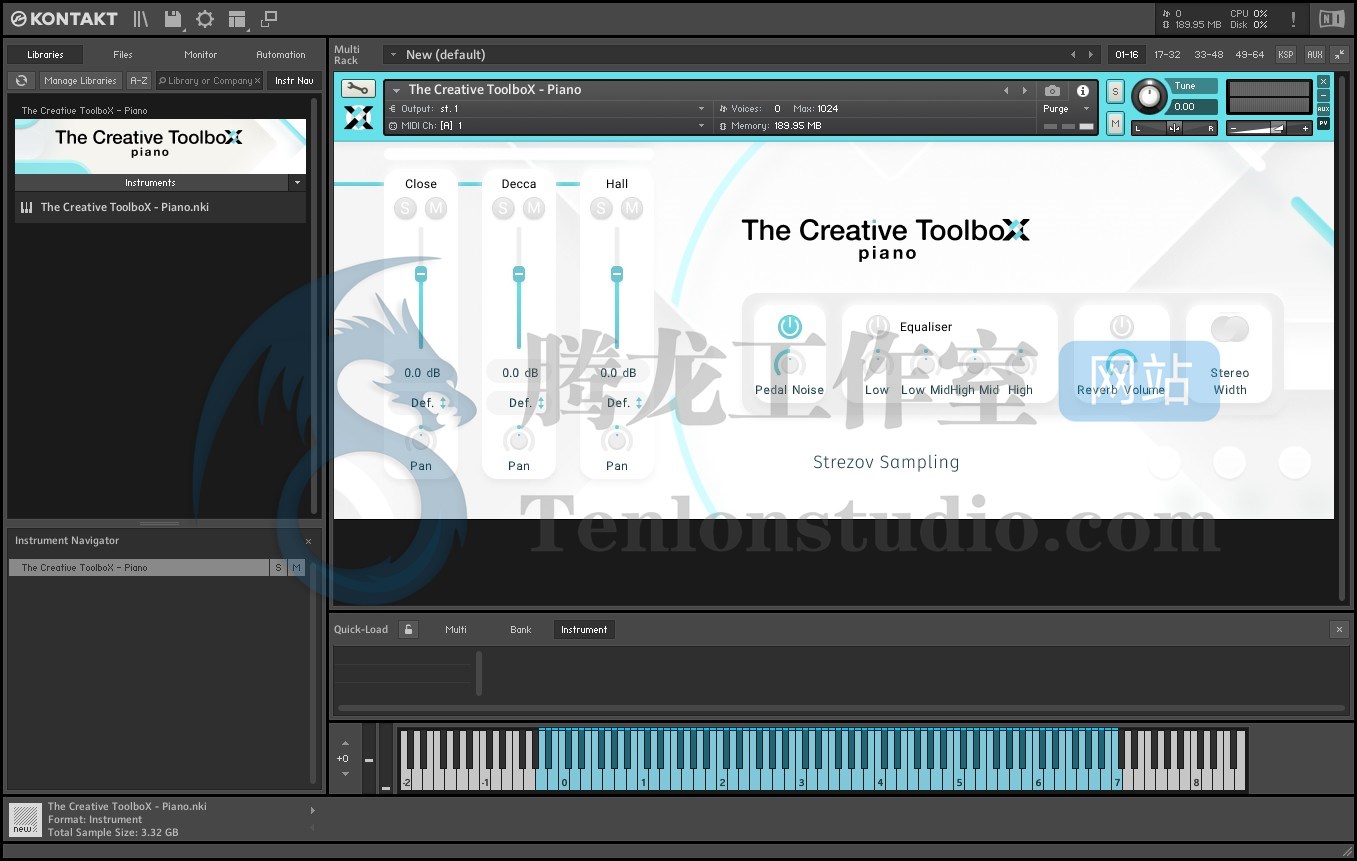Select rack page 17-32

click(1167, 54)
